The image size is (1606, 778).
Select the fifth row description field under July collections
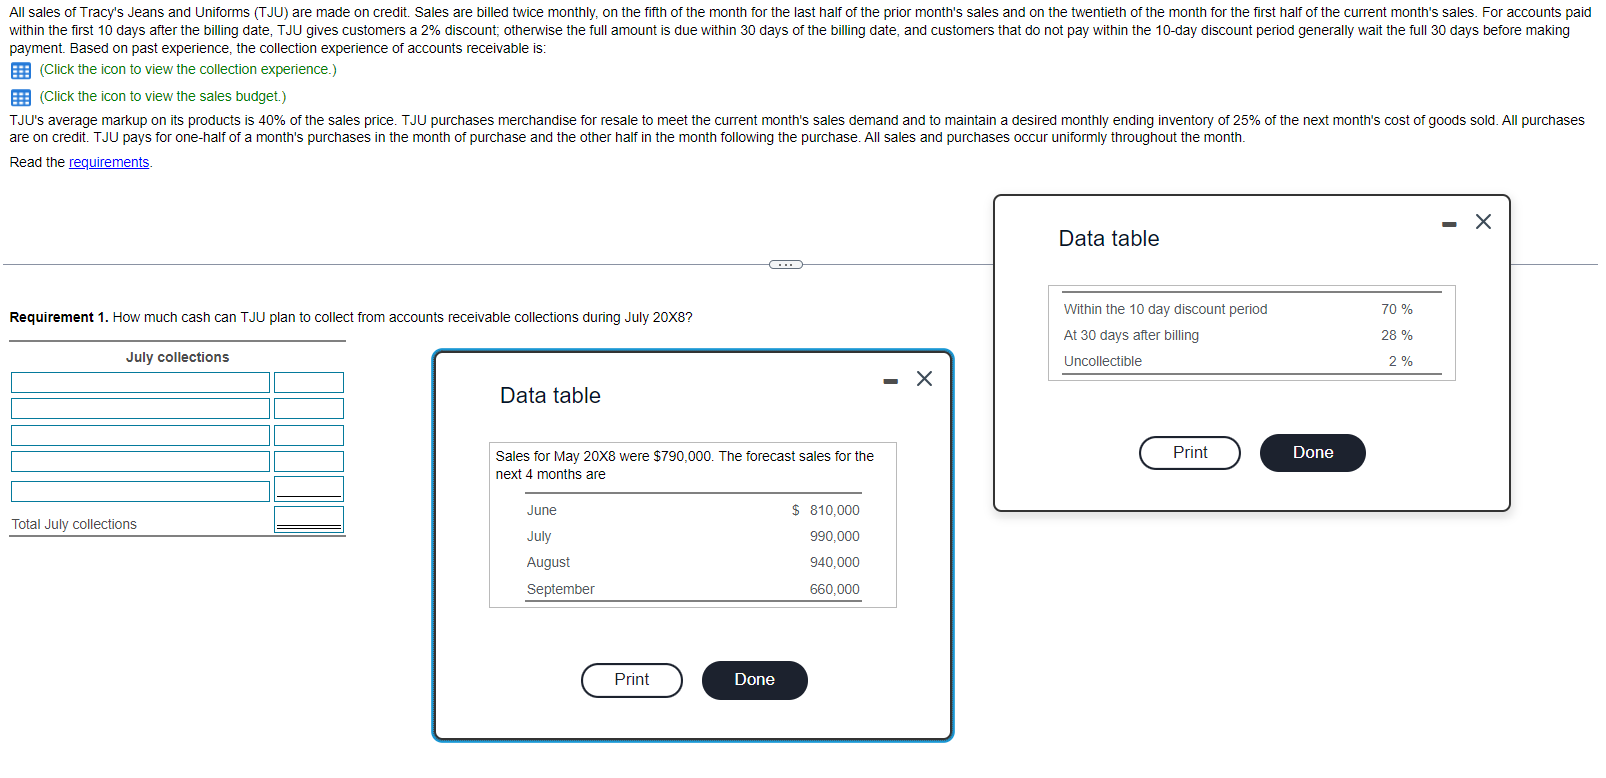pos(140,492)
